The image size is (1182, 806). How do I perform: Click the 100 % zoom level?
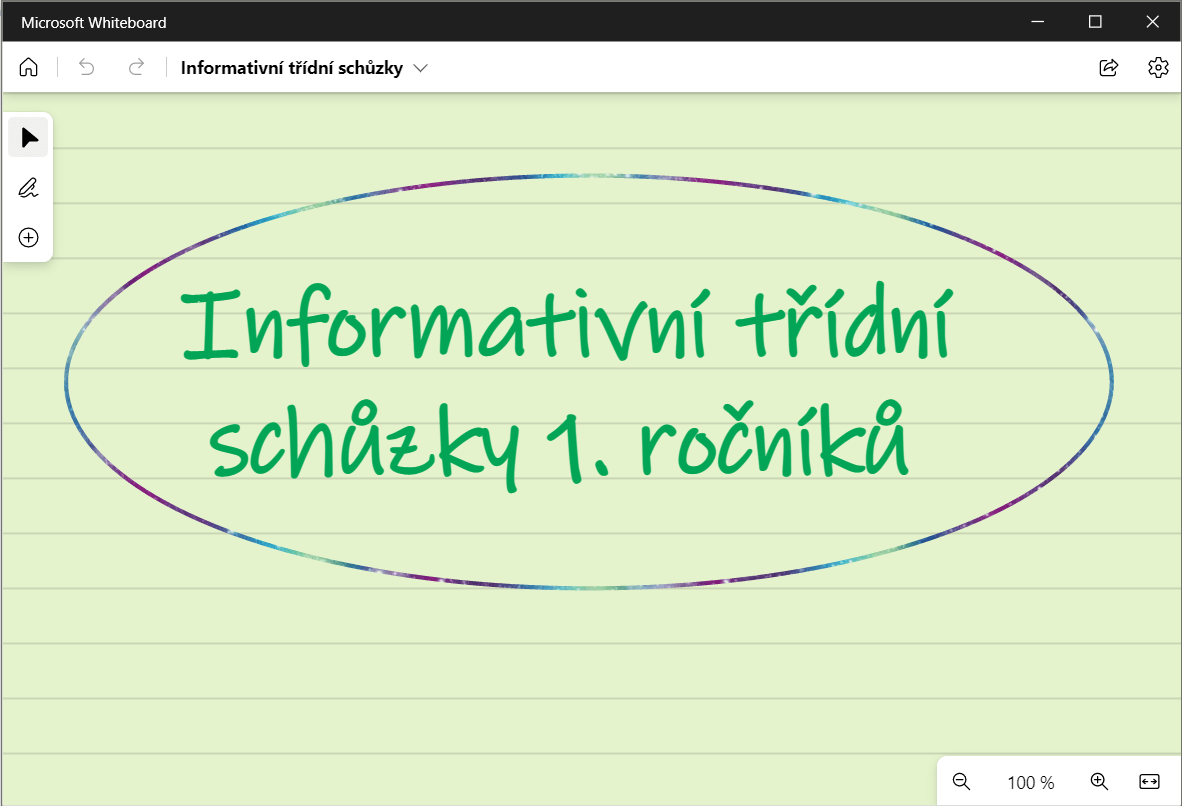(x=1030, y=782)
